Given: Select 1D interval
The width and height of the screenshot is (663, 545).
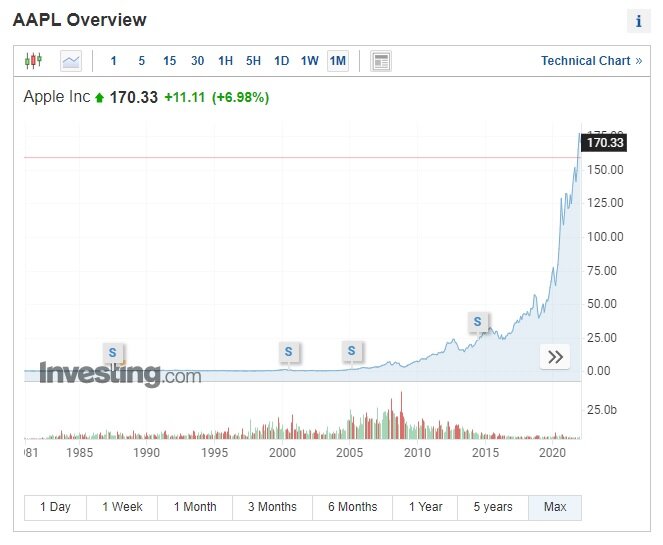Looking at the screenshot, I should [x=282, y=61].
